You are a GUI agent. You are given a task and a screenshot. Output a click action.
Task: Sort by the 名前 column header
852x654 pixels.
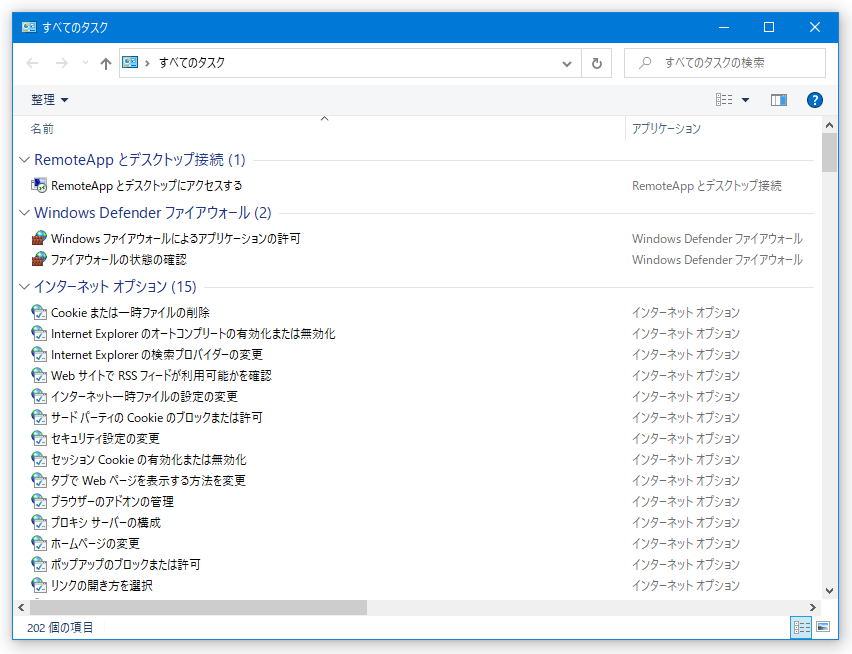point(42,129)
